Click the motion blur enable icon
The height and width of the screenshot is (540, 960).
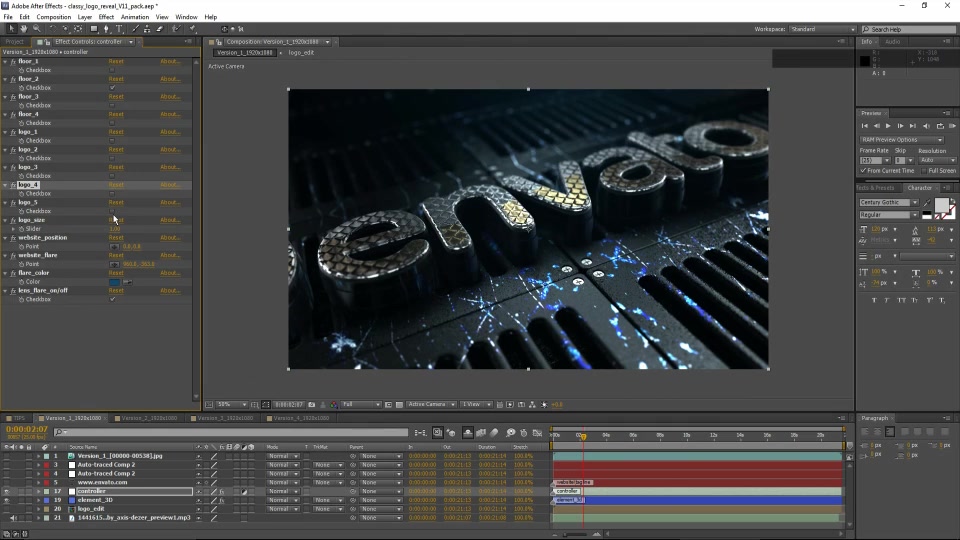494,433
